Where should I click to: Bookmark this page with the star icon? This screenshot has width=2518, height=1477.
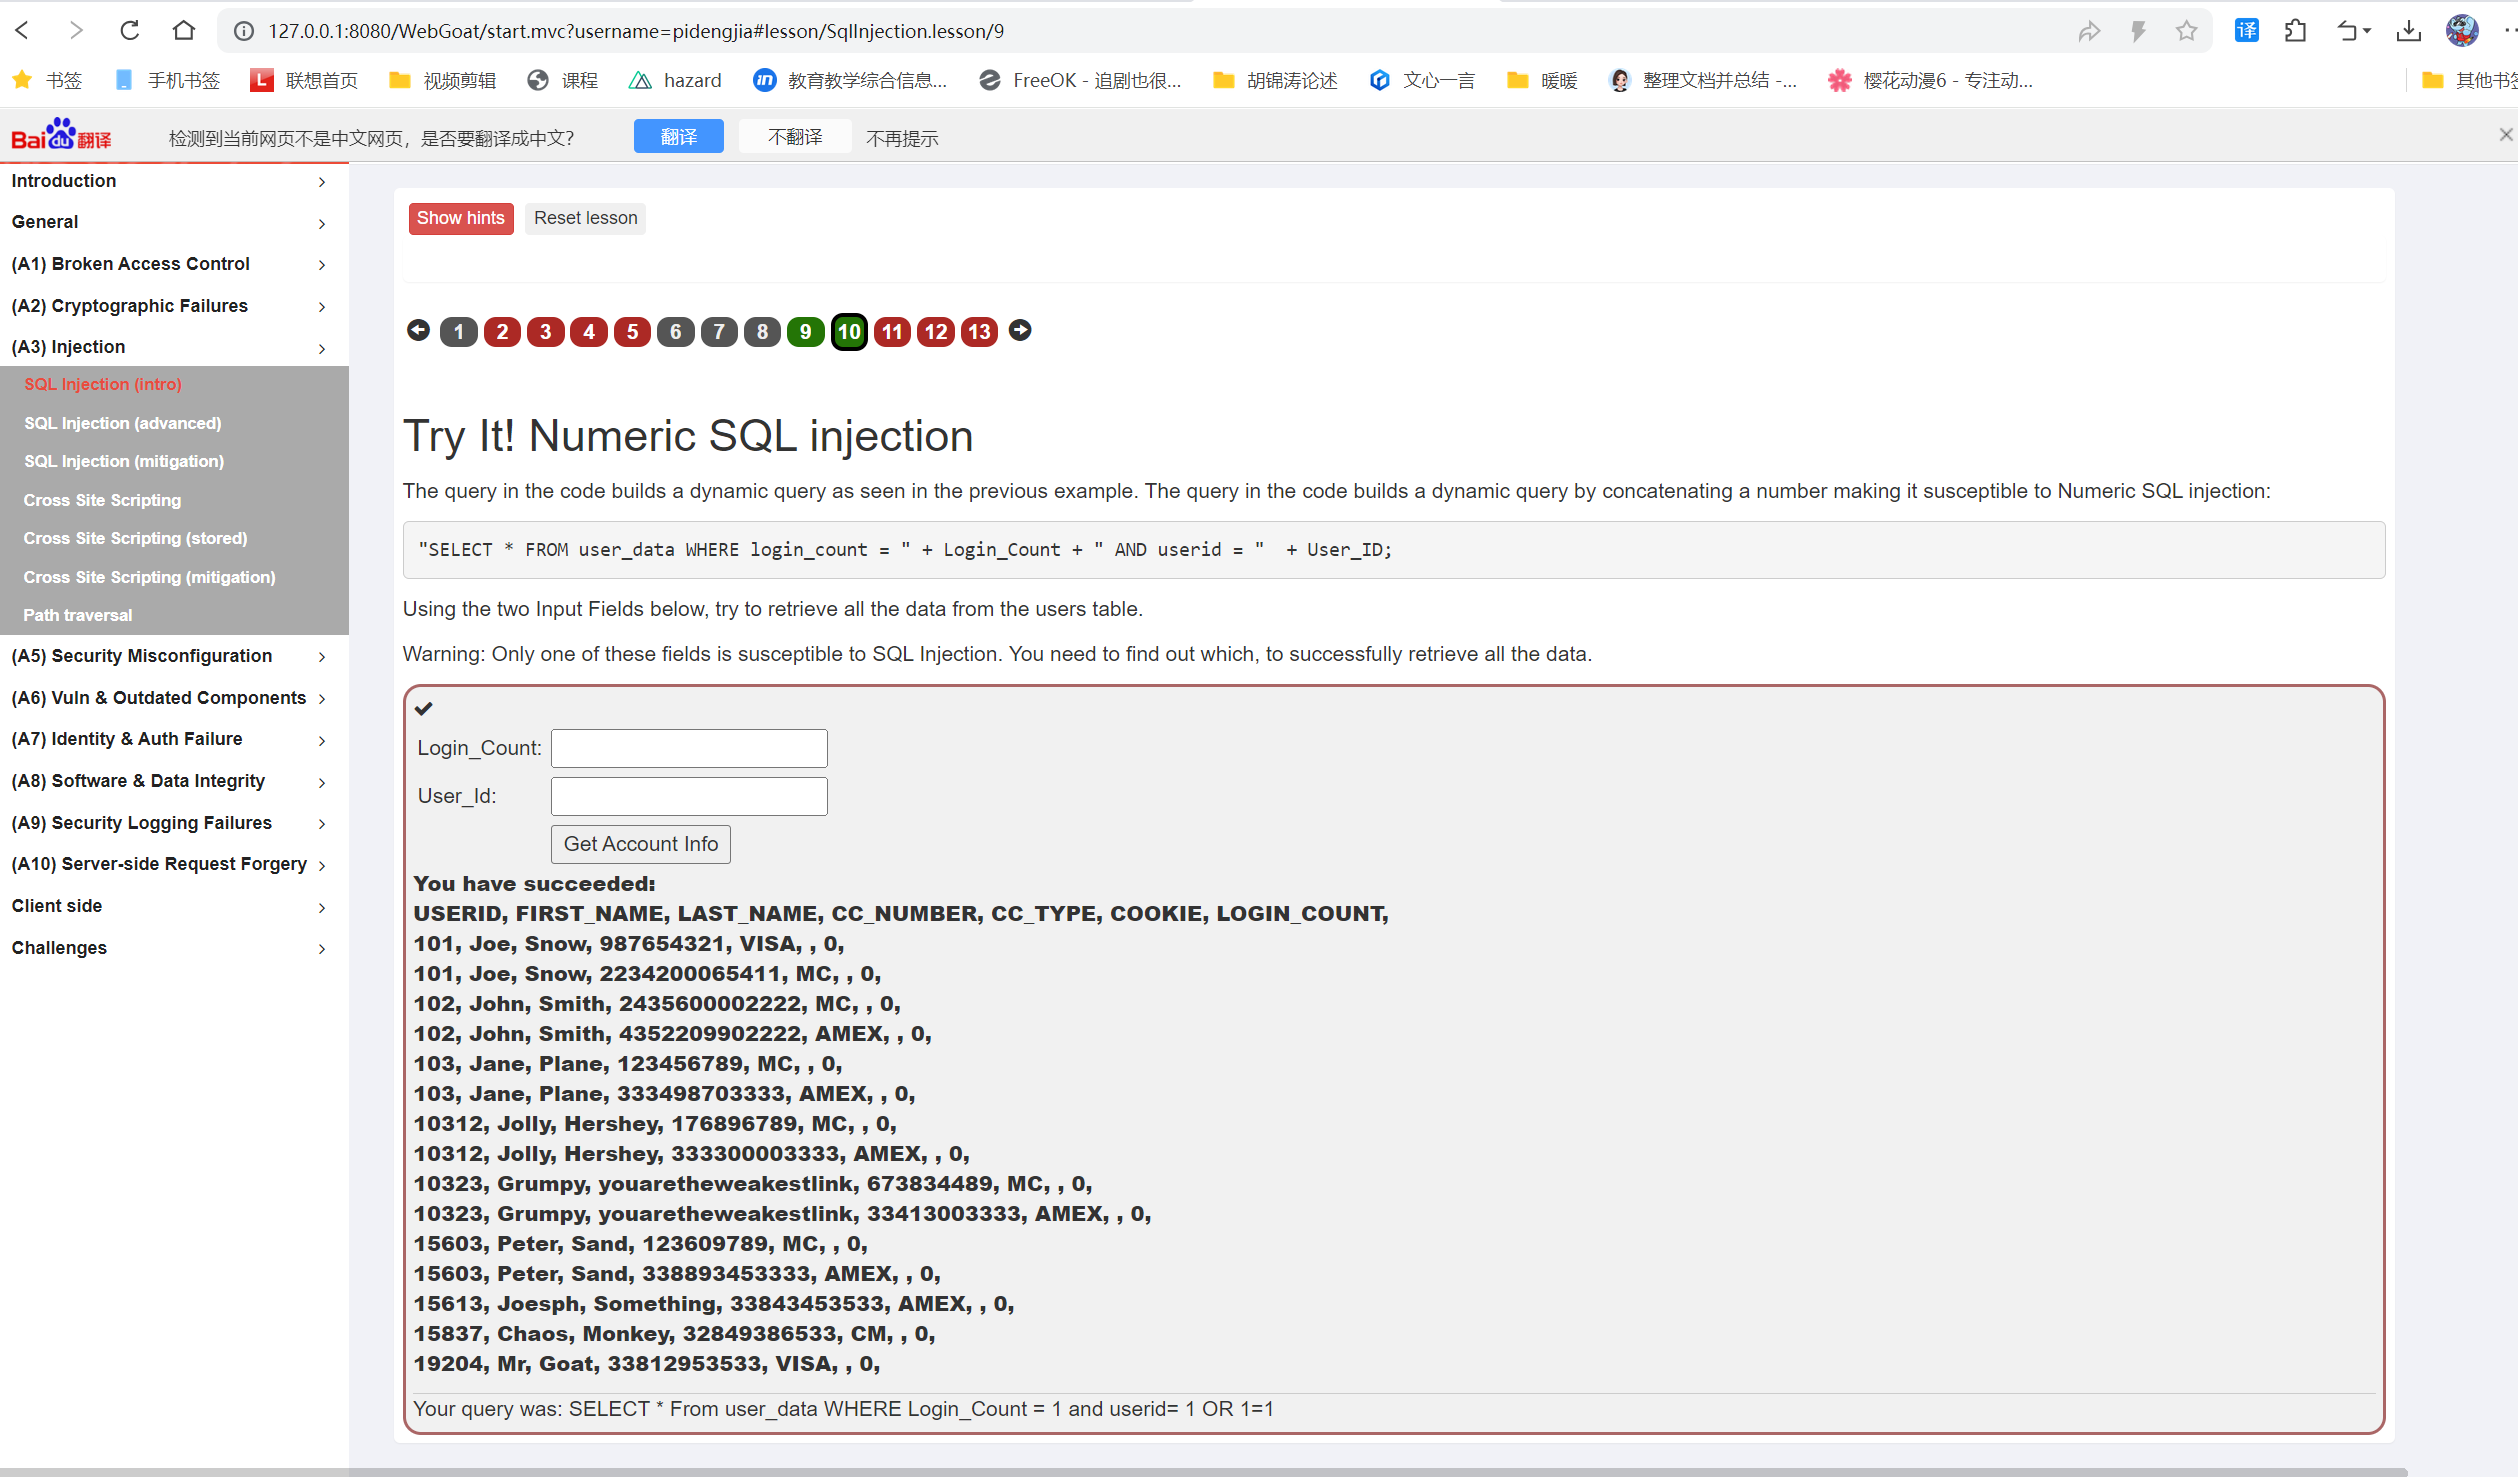[x=2187, y=31]
